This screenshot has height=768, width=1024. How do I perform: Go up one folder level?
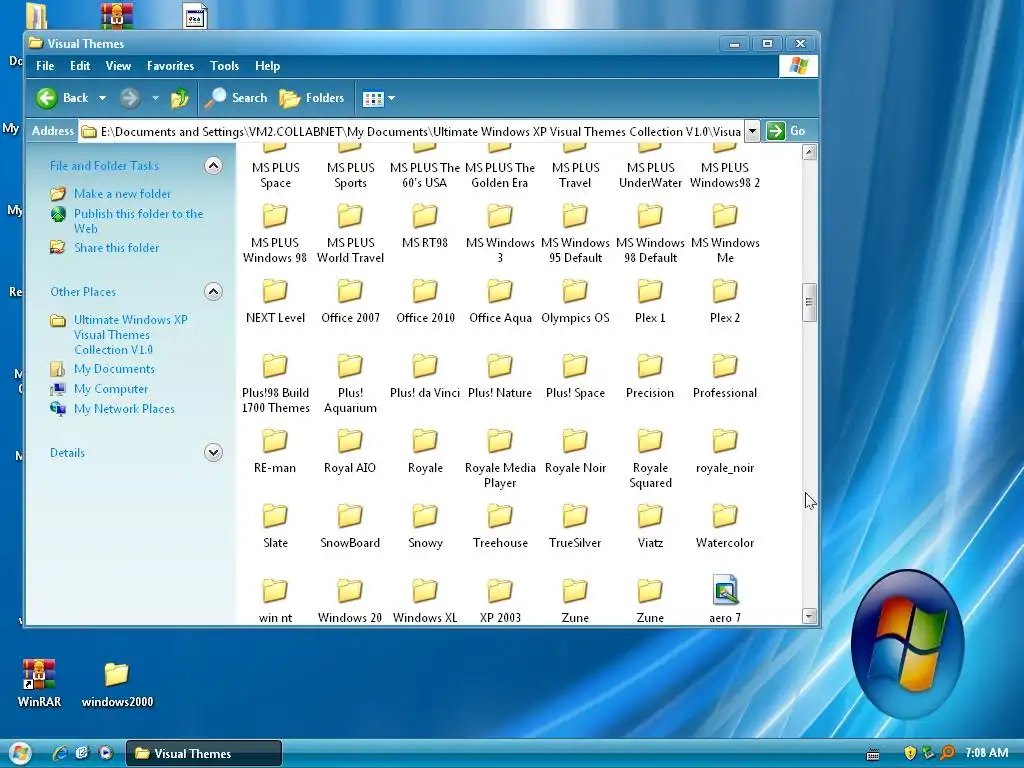click(x=180, y=98)
